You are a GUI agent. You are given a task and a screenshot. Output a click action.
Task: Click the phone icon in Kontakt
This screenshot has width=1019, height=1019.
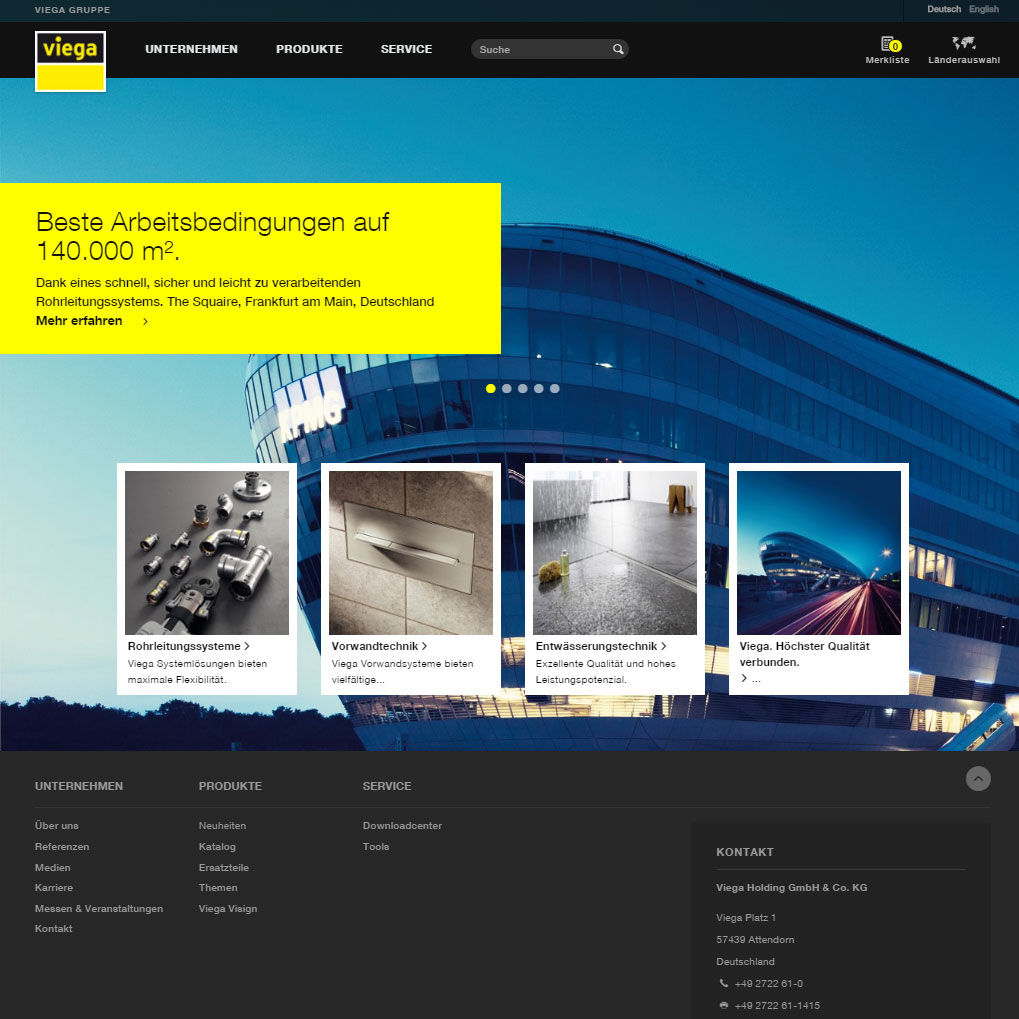(x=723, y=983)
